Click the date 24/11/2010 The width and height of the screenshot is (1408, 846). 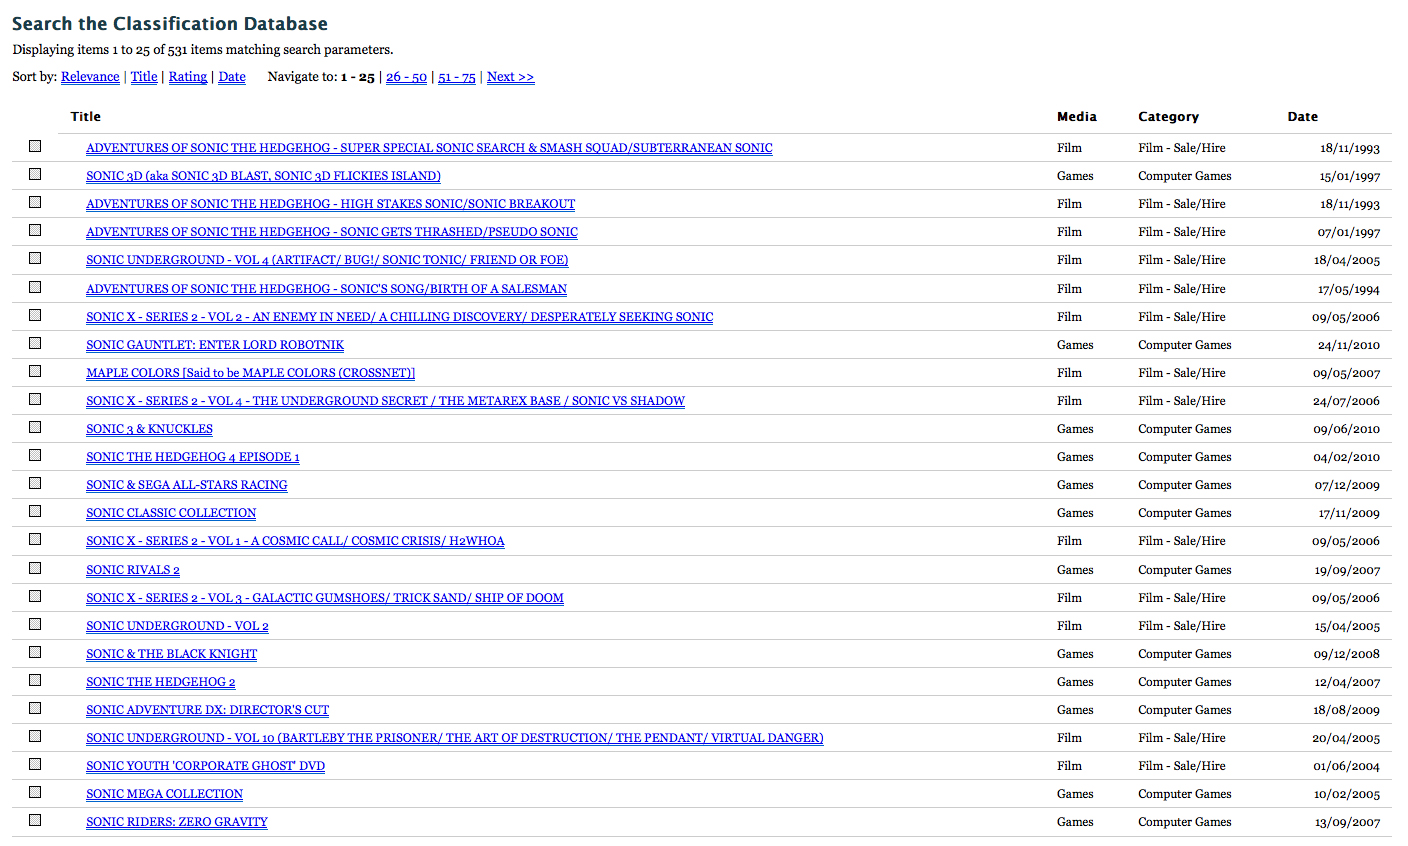pyautogui.click(x=1349, y=345)
